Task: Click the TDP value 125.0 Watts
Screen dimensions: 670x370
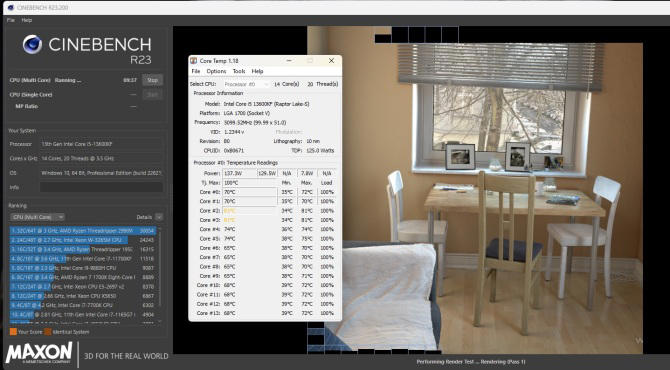Action: point(320,150)
